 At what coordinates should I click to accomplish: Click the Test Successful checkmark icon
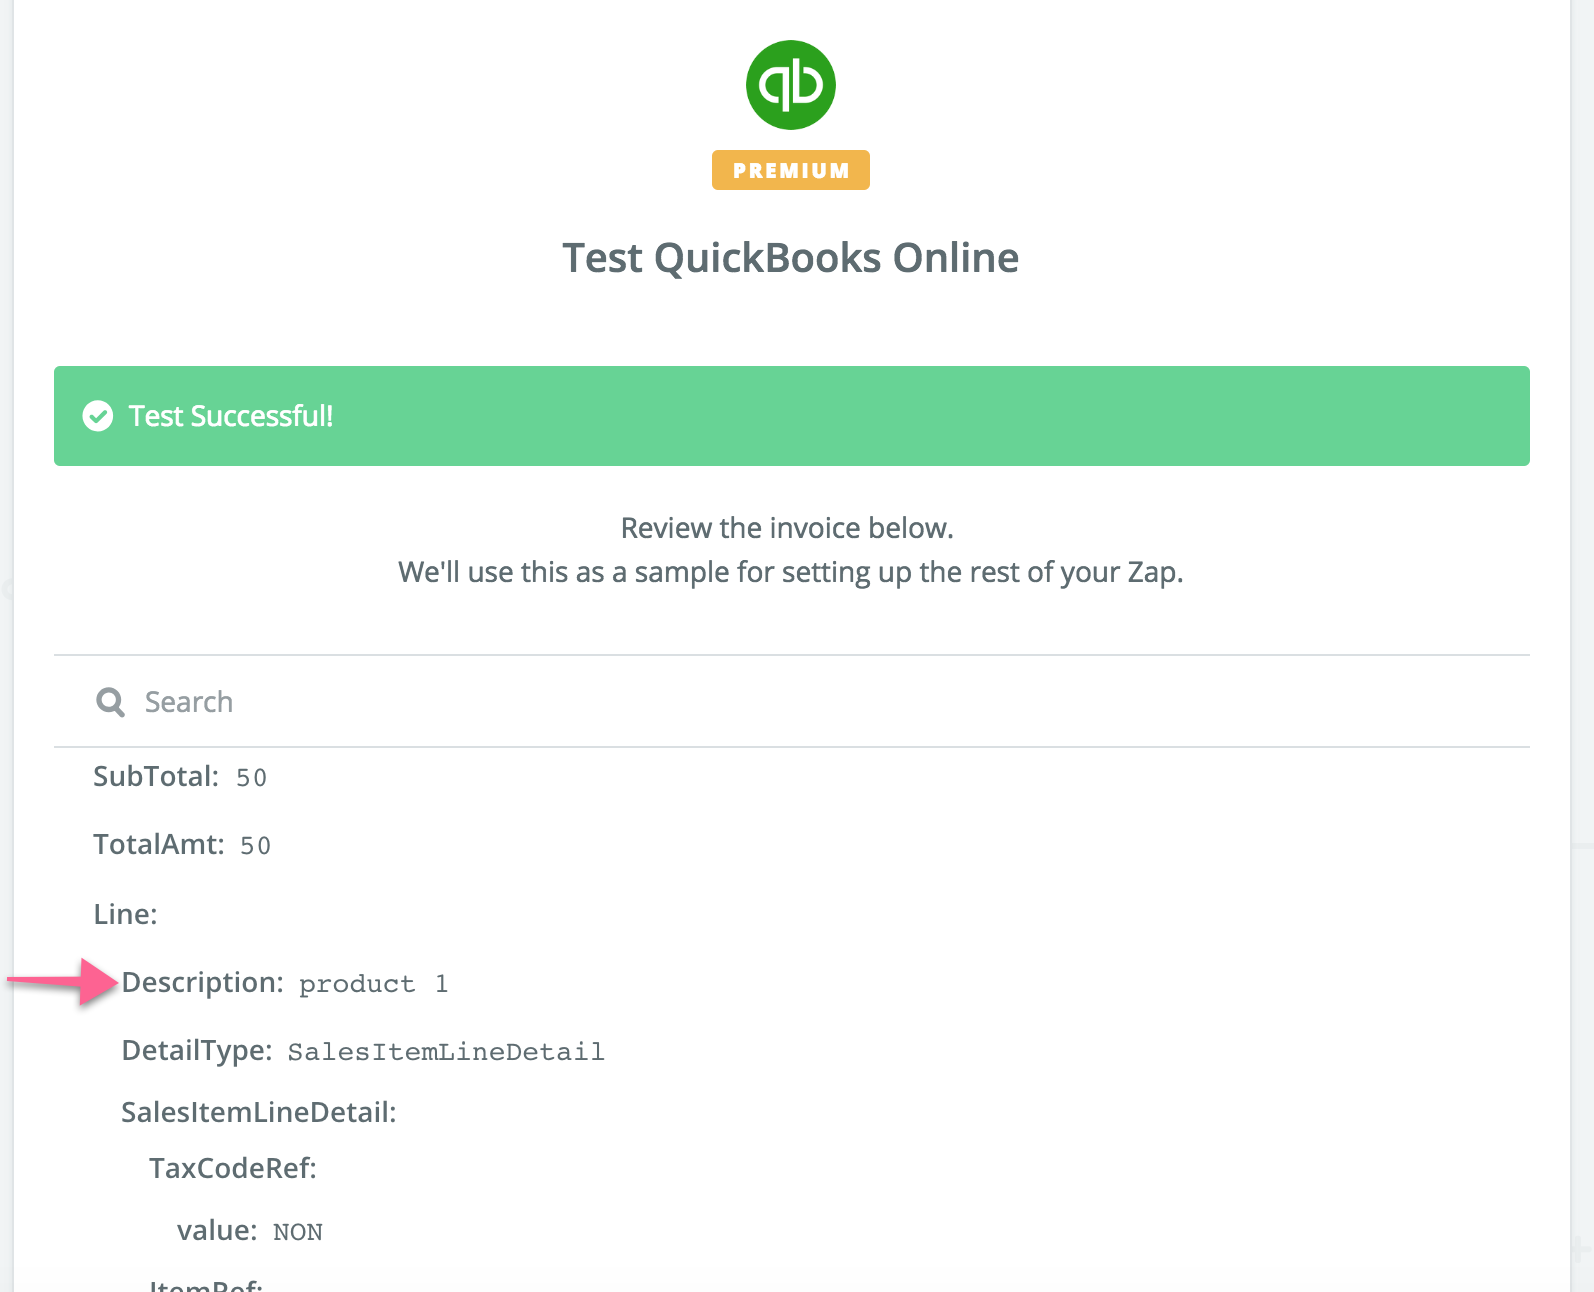pos(97,416)
